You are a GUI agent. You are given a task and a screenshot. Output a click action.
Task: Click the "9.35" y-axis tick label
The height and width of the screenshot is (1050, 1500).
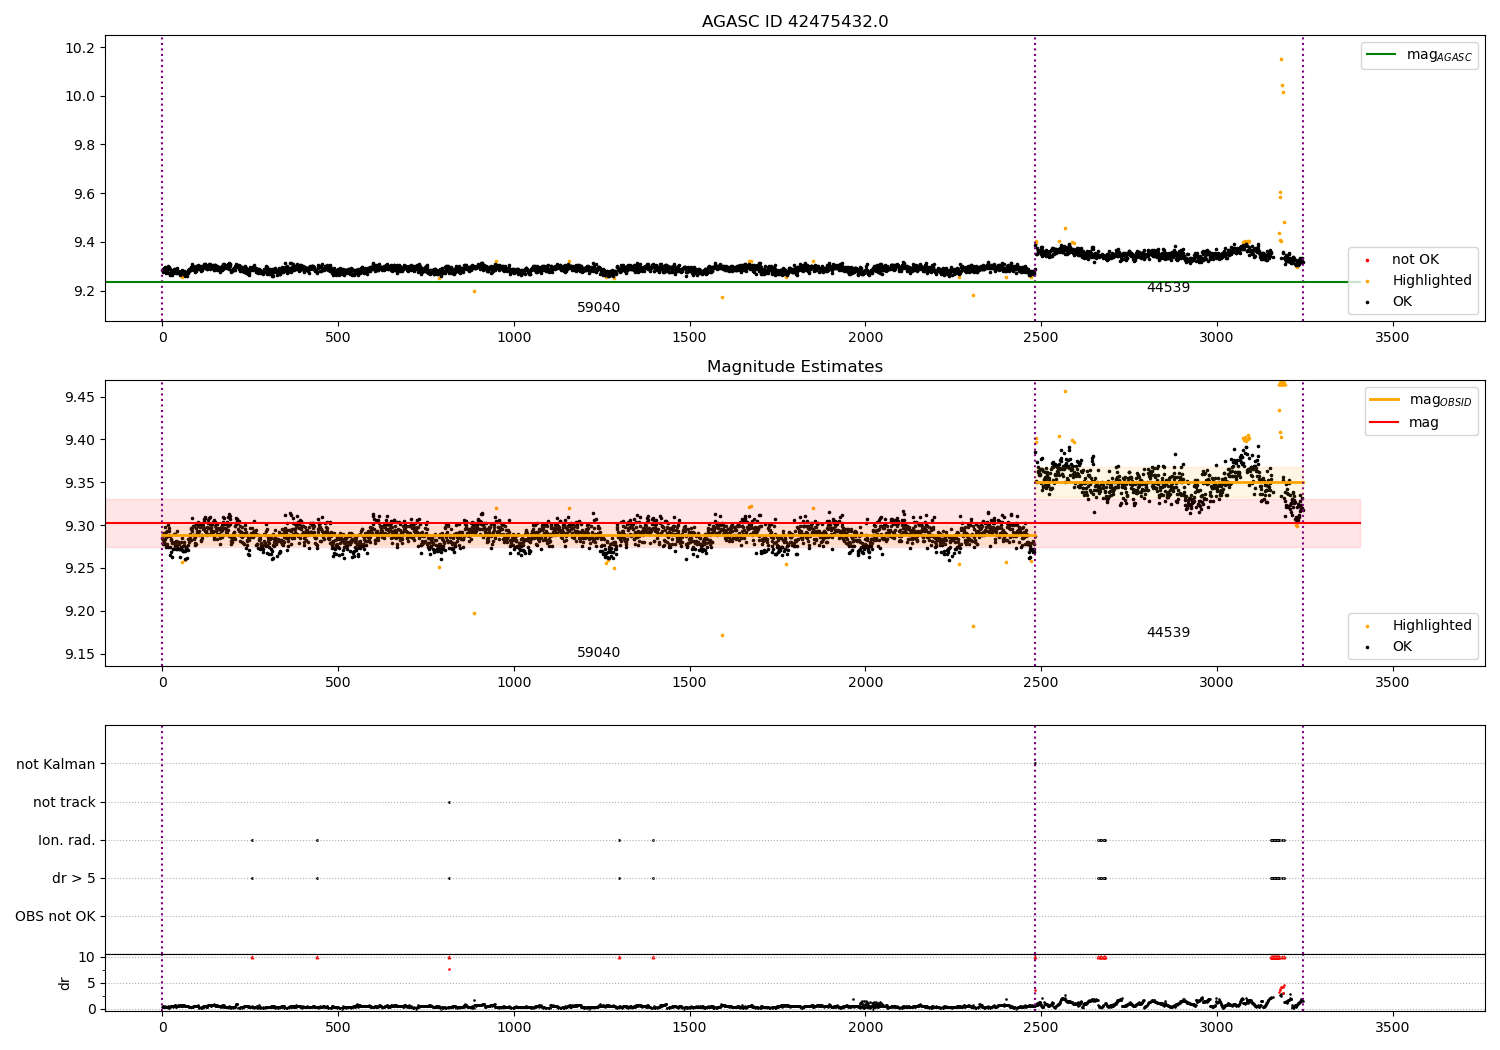[80, 483]
